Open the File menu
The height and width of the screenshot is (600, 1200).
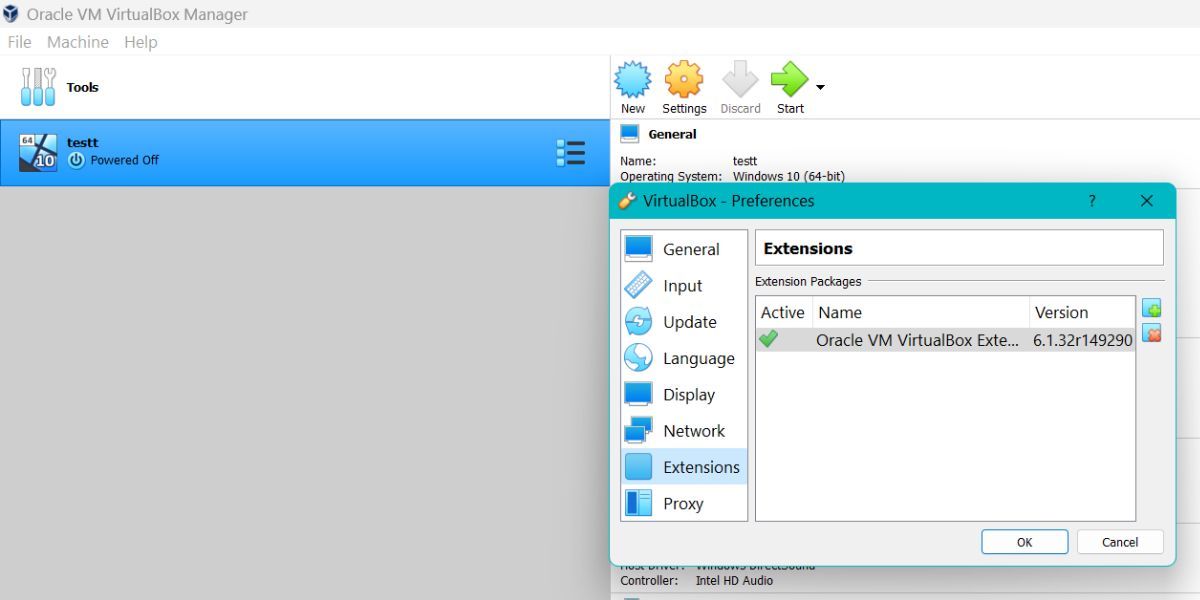point(18,42)
